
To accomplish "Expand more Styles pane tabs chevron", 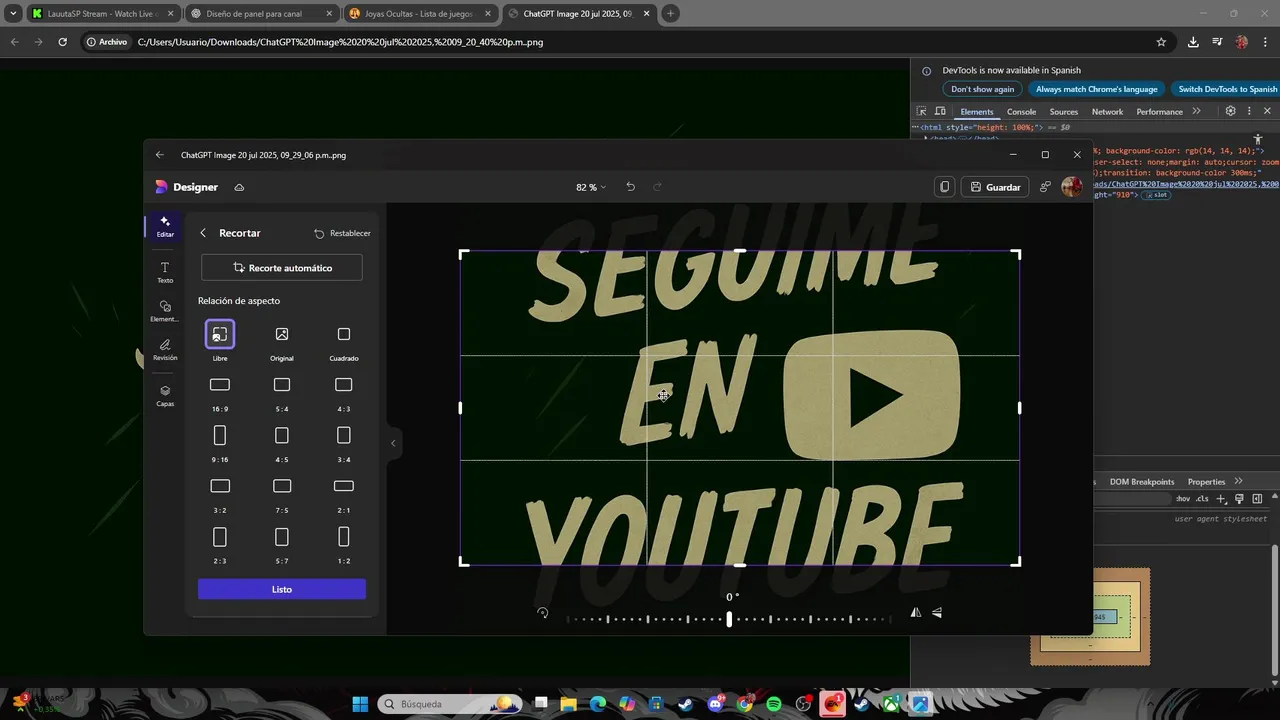I will pyautogui.click(x=1238, y=481).
